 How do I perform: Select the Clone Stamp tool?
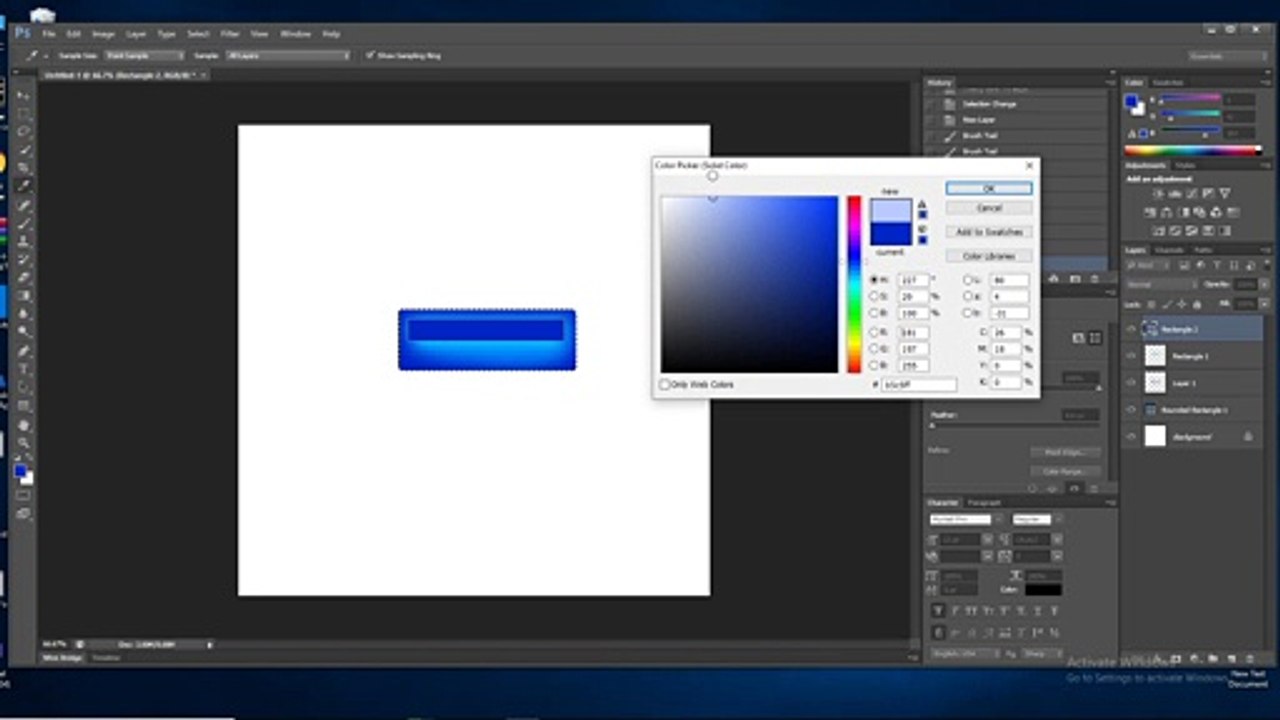[x=24, y=240]
